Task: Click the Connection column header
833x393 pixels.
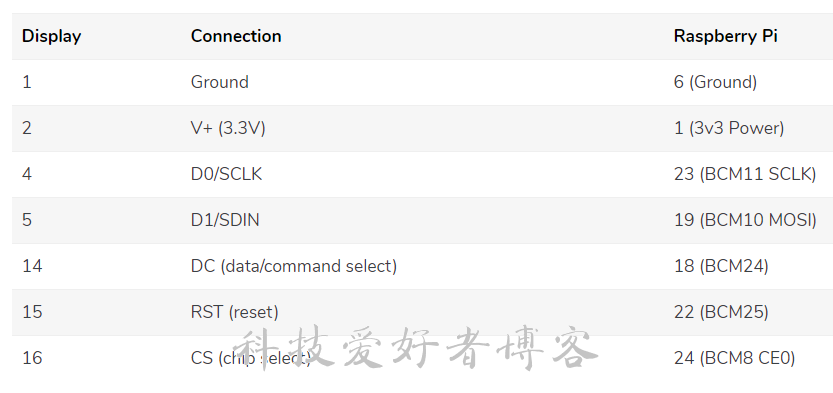Action: (236, 36)
